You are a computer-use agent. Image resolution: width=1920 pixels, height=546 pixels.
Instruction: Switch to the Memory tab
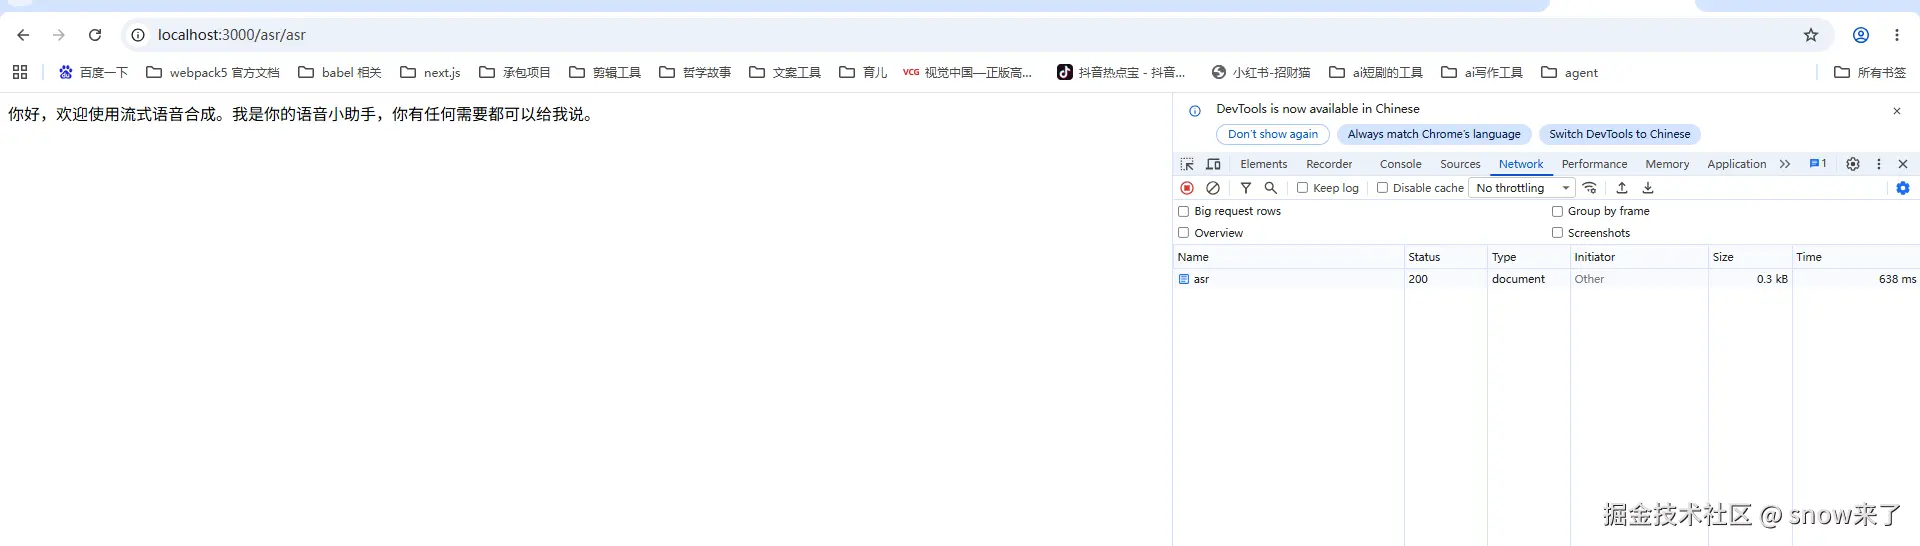point(1667,164)
